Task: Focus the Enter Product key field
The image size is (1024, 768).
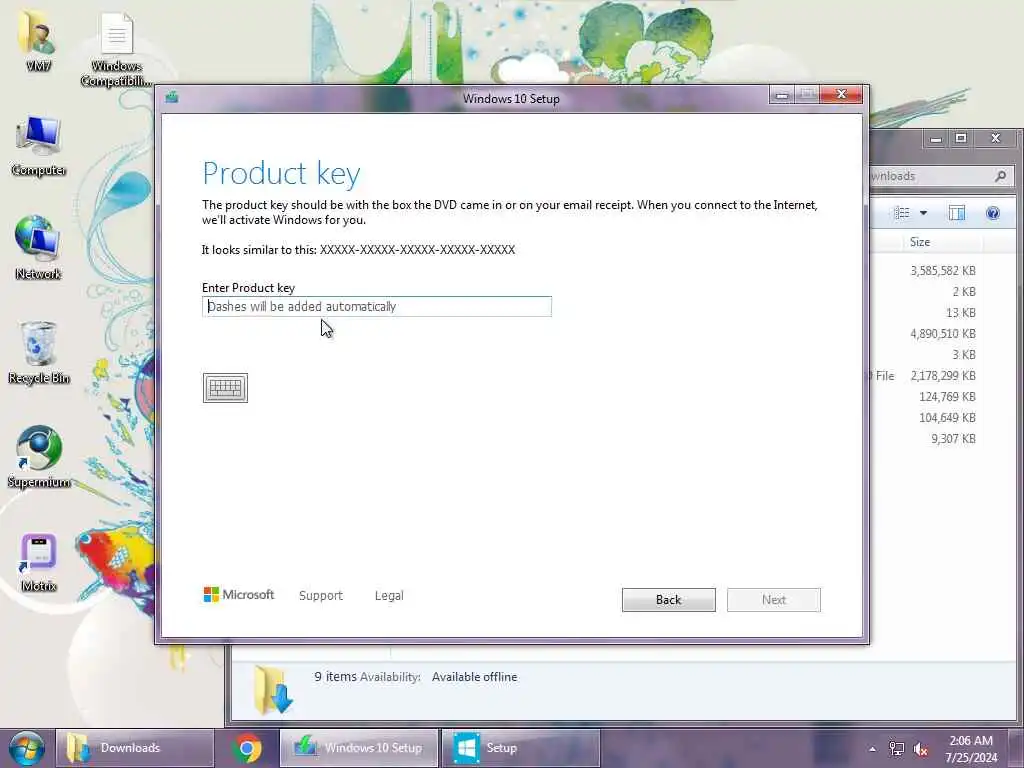Action: [377, 306]
